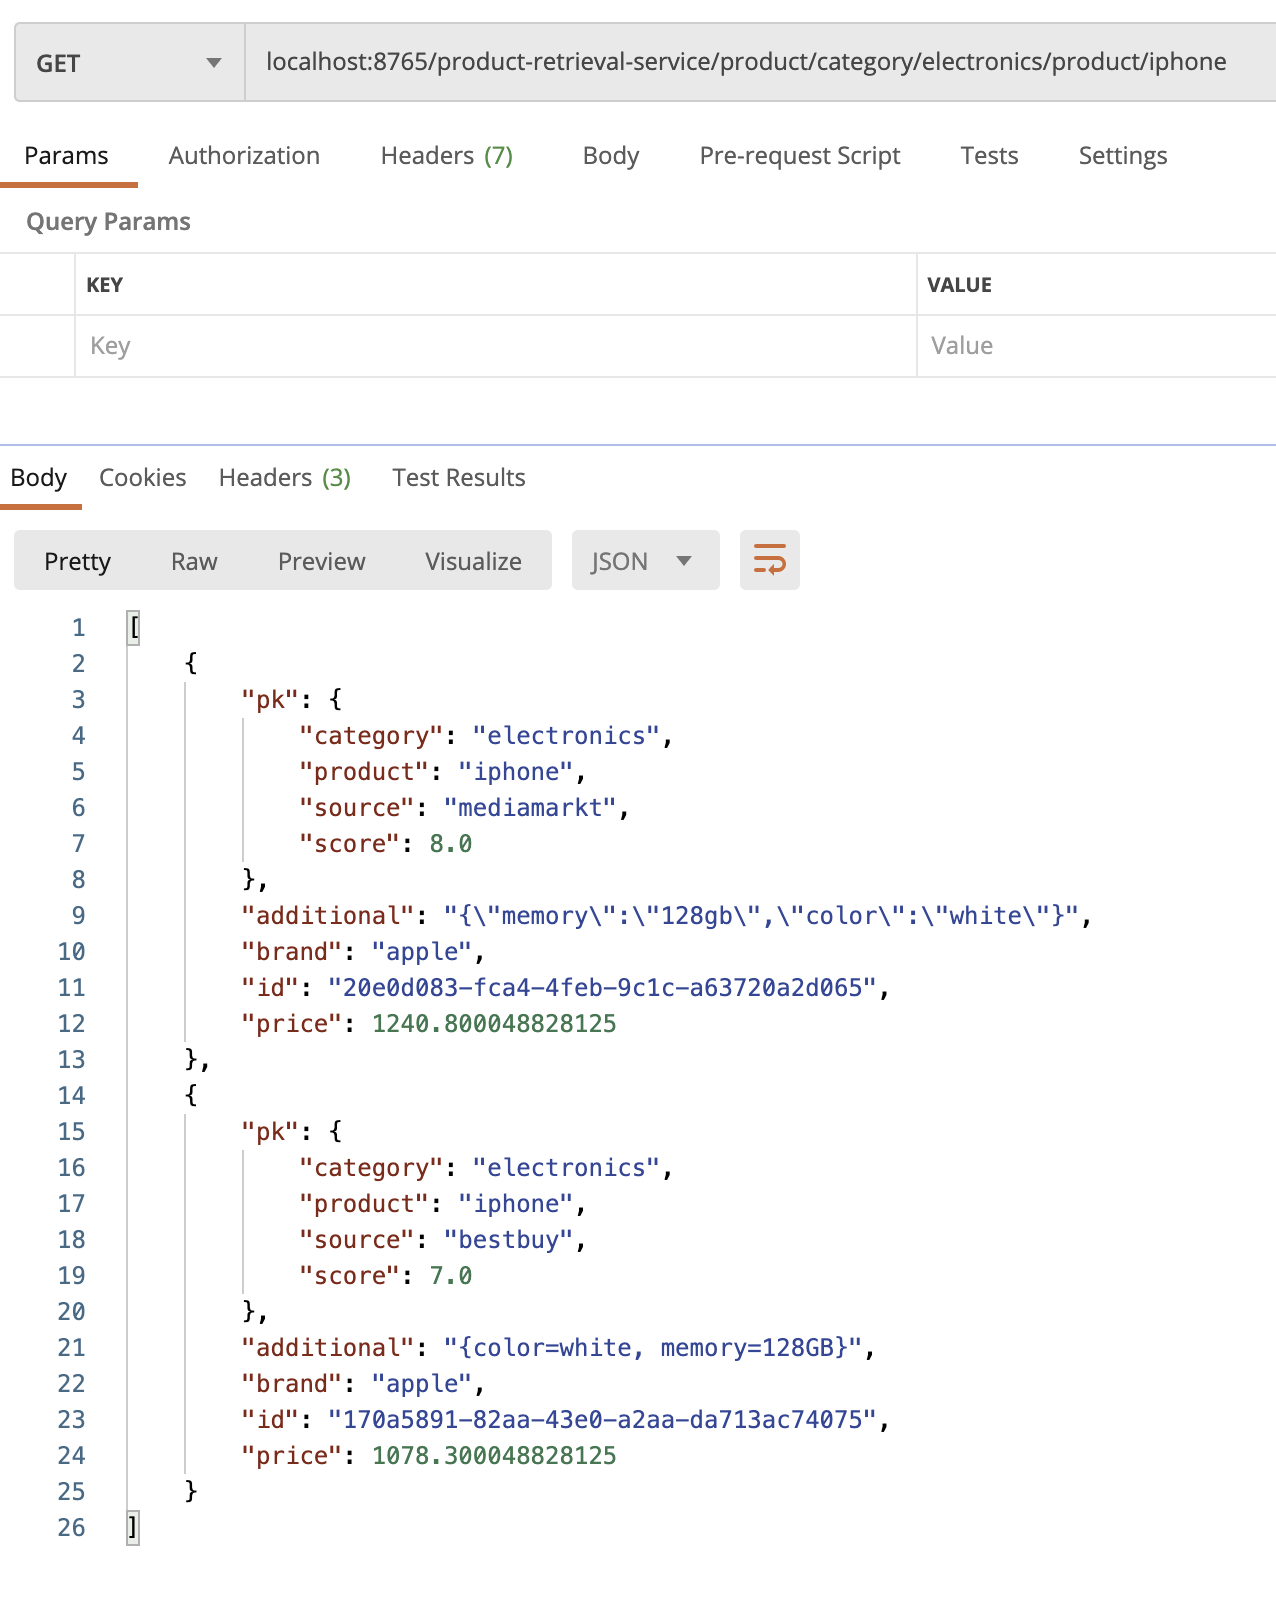Click line number 1 in gutter

point(78,627)
